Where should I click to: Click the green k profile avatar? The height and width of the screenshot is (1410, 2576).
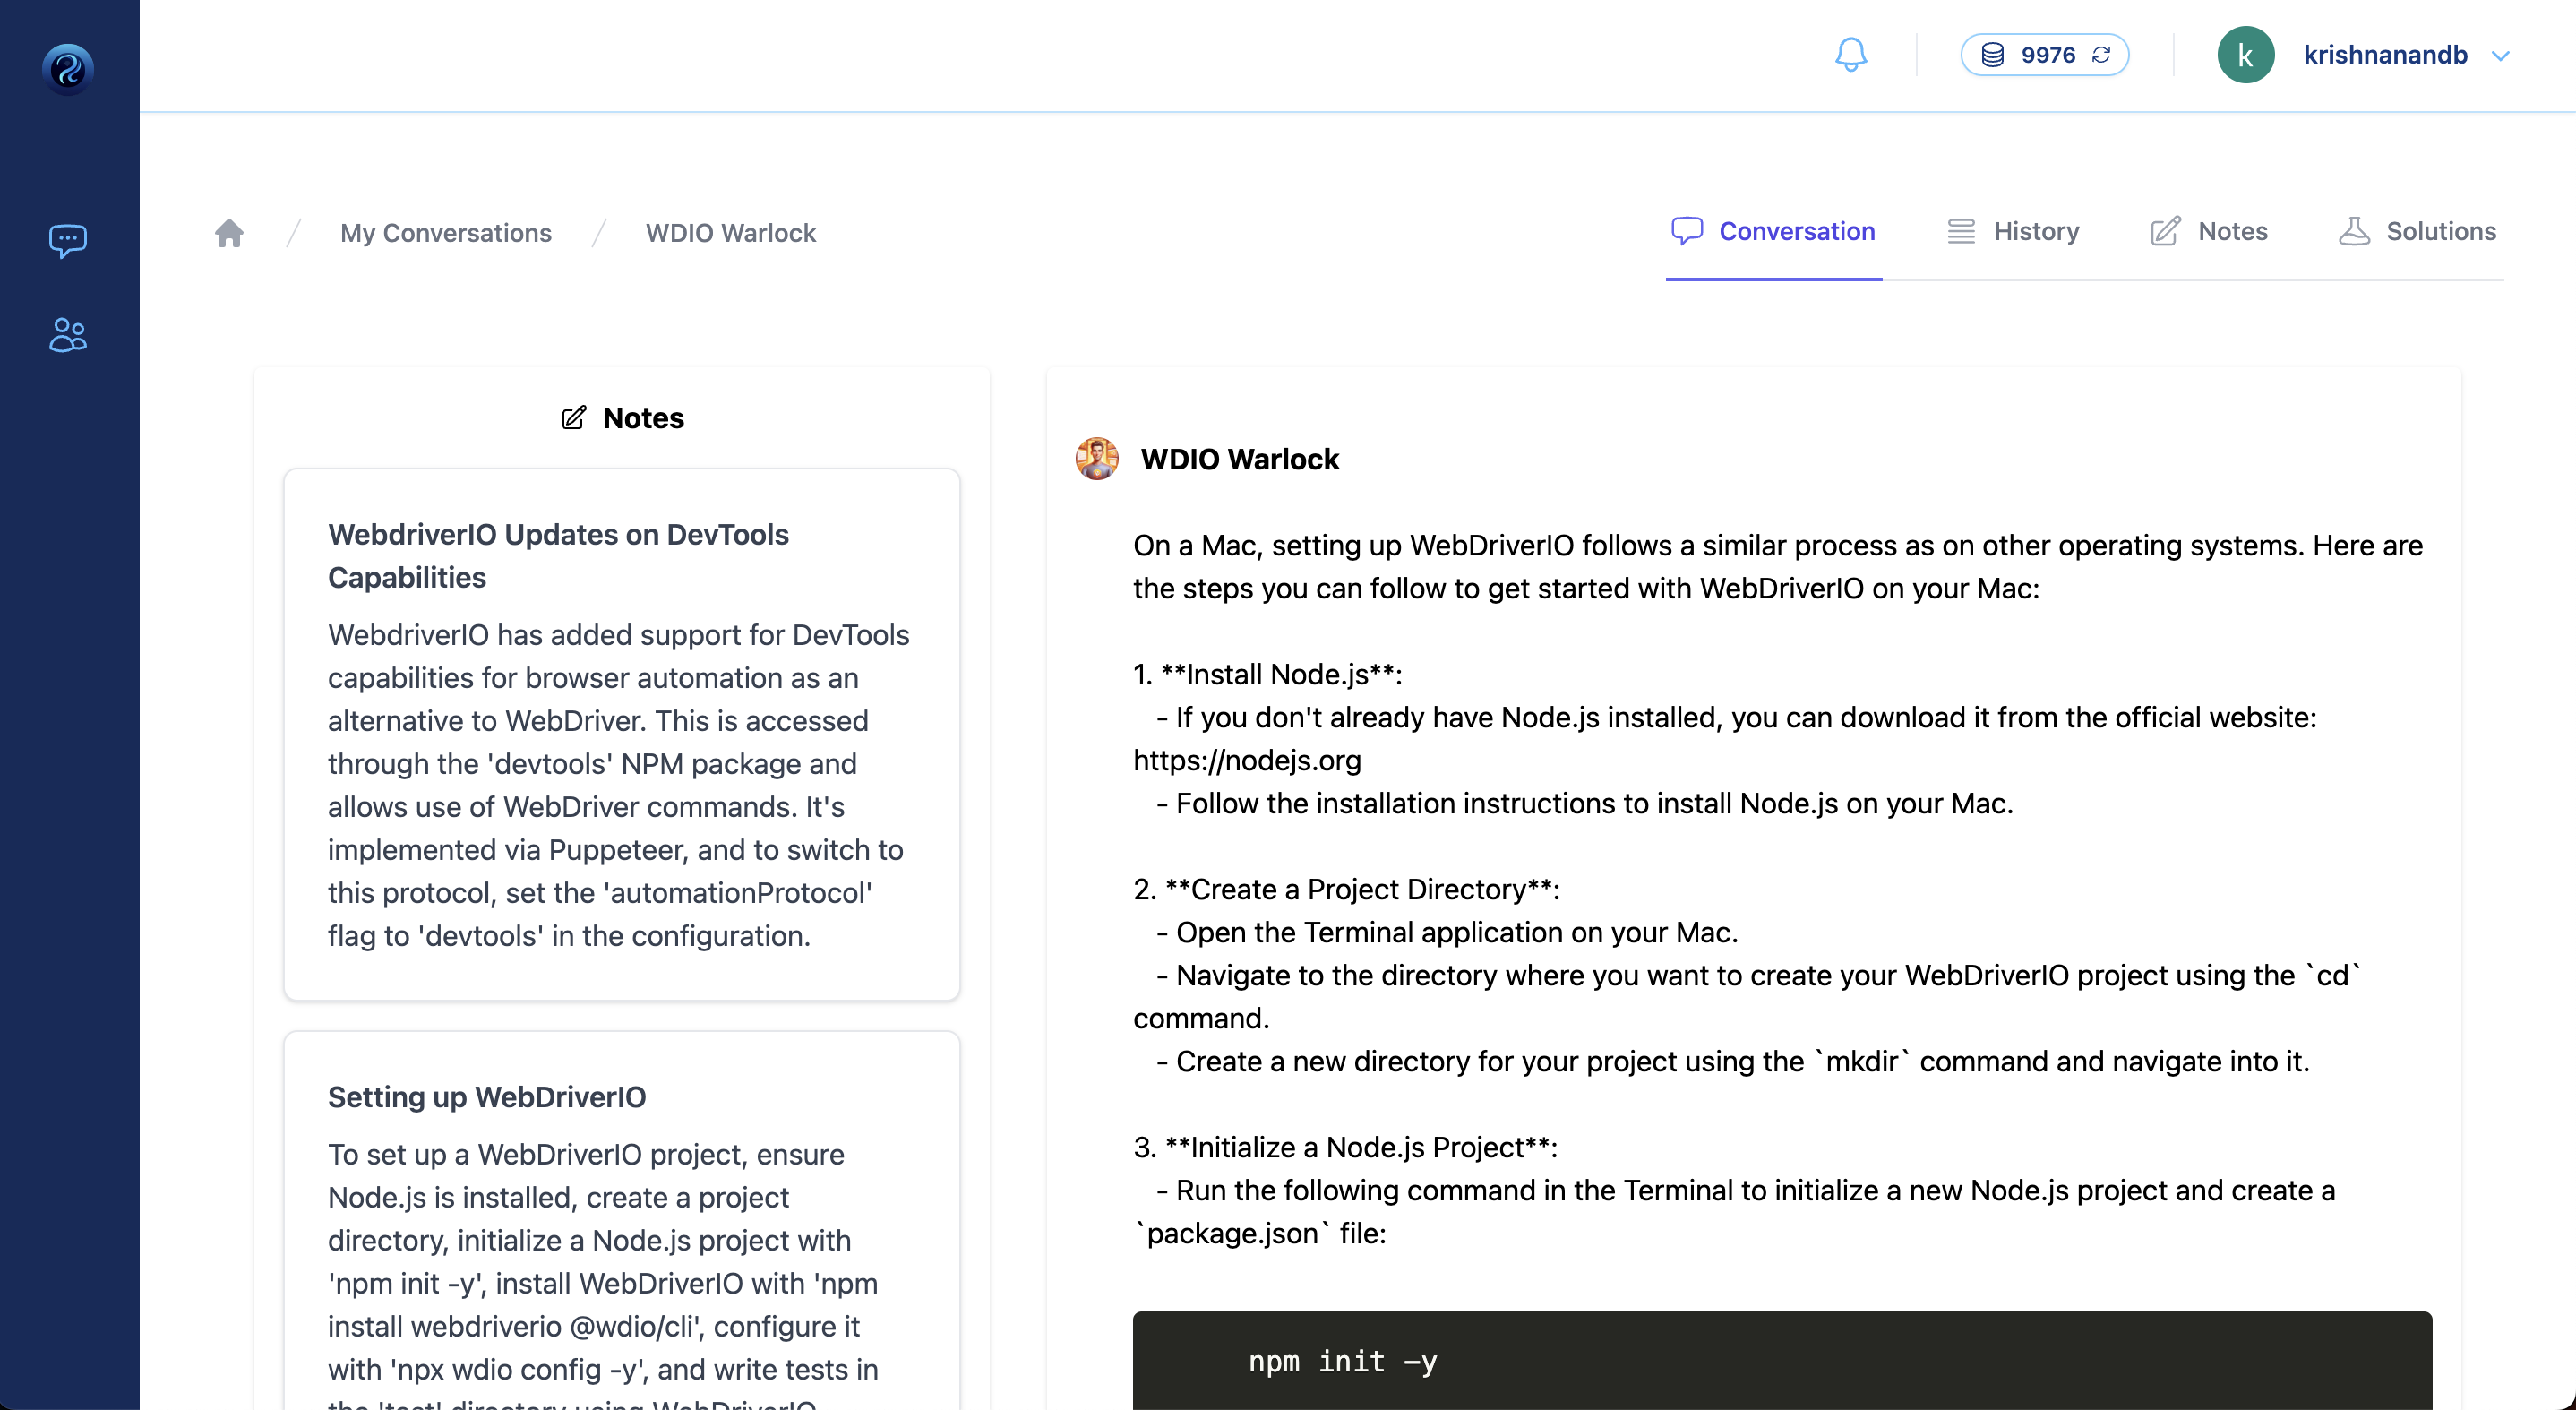2245,55
